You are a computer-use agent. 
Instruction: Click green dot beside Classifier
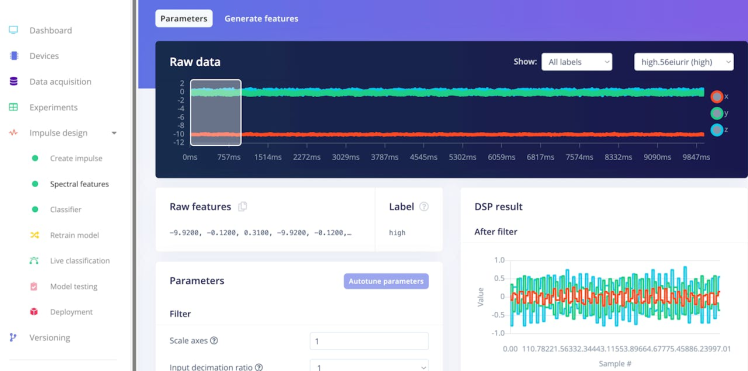[x=35, y=209]
